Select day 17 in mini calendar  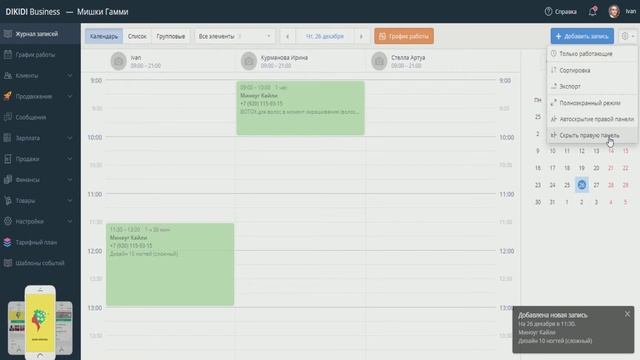point(552,168)
